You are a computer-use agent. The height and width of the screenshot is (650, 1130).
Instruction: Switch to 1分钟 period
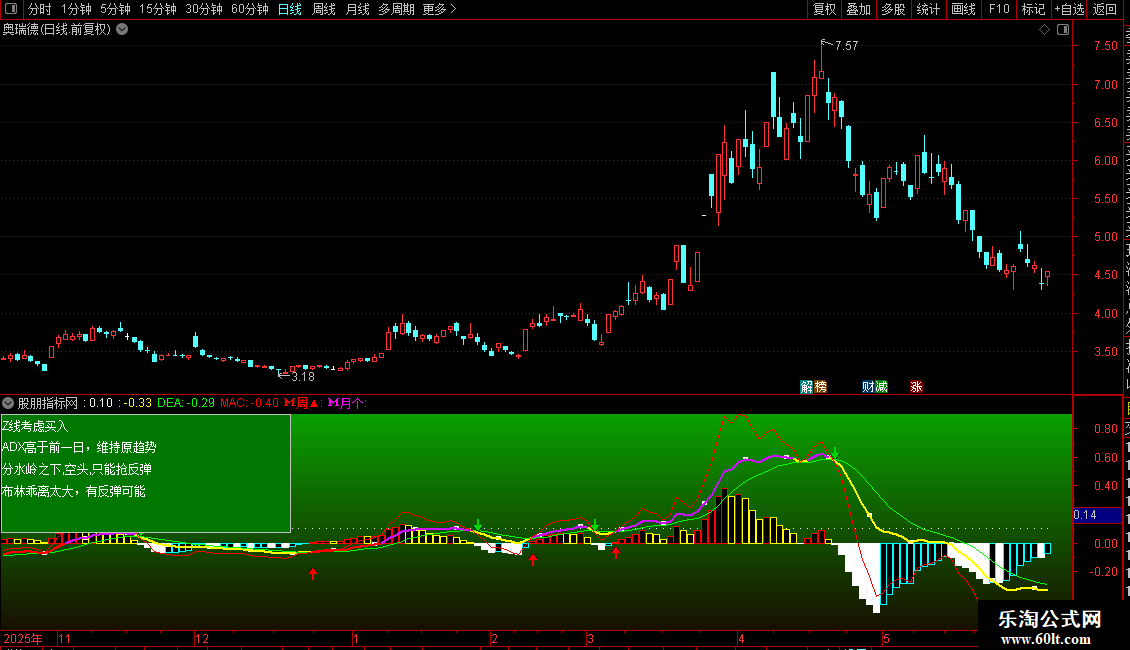coord(76,9)
